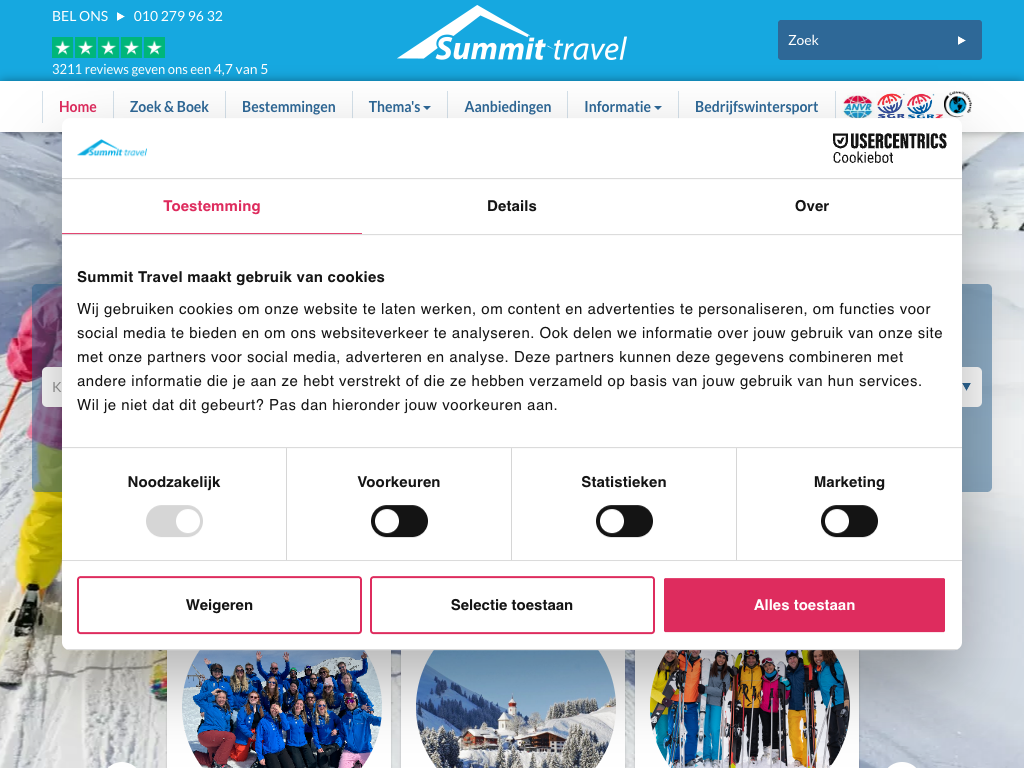Click the Summit travel header logo
The image size is (1024, 768).
click(512, 35)
